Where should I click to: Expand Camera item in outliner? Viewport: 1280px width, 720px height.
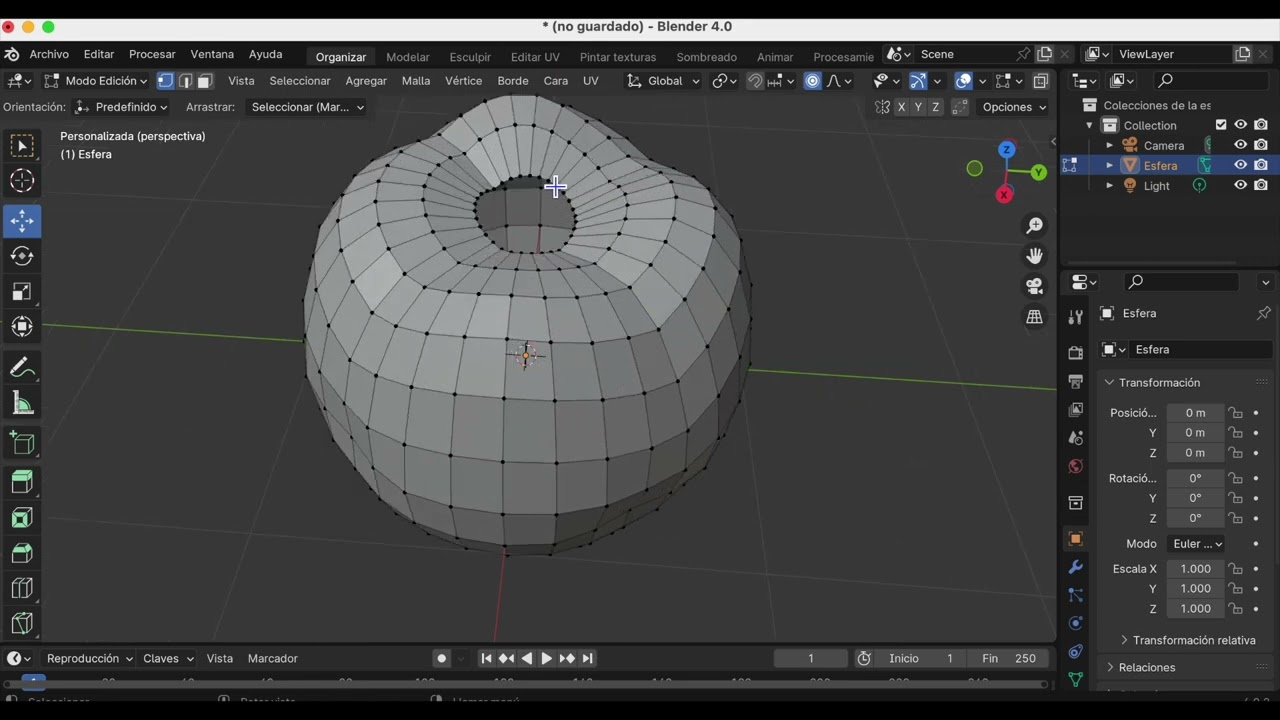1109,145
